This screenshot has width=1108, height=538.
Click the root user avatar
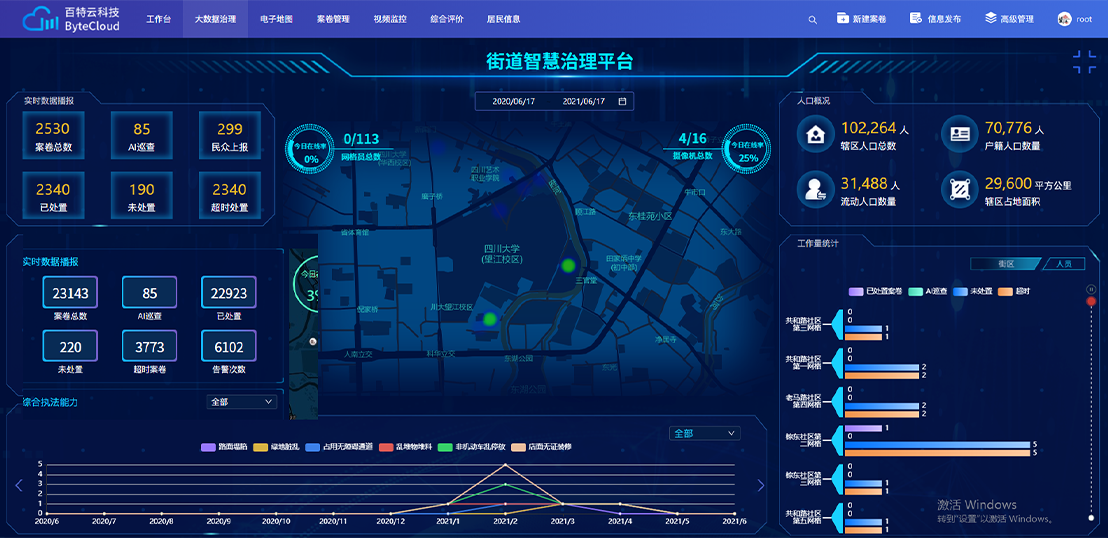[x=1064, y=19]
